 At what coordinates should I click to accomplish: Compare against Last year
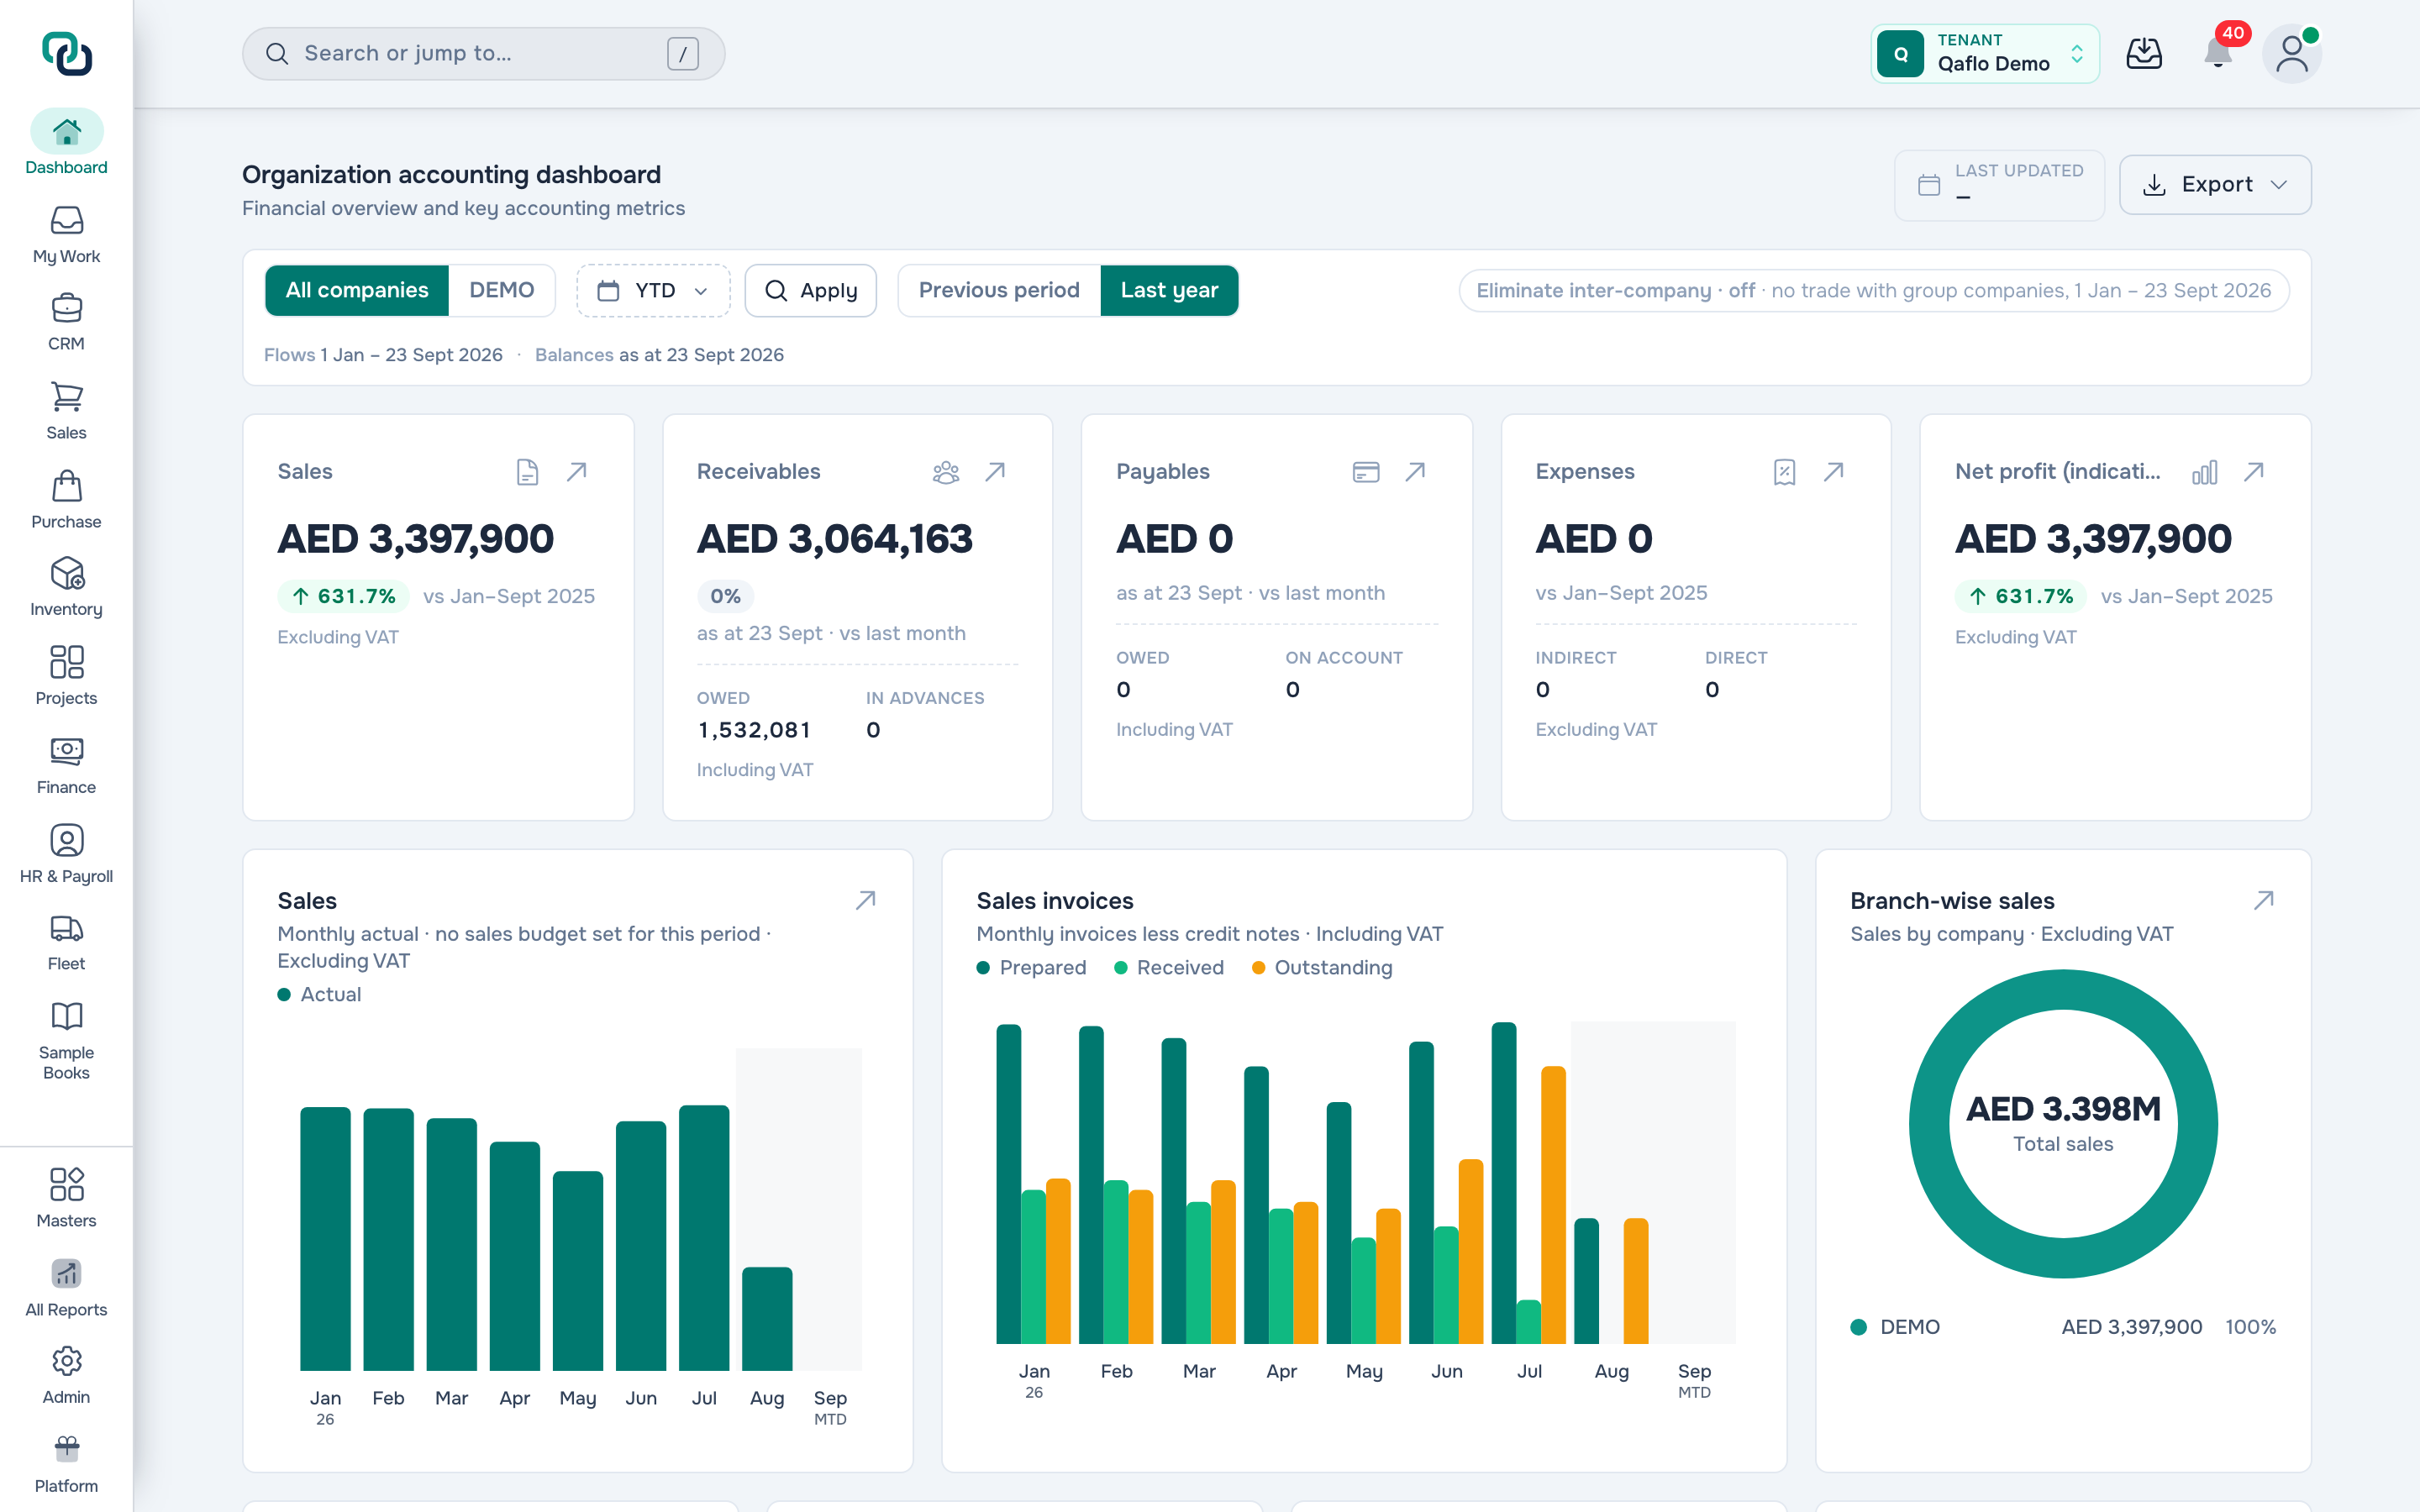(1169, 290)
